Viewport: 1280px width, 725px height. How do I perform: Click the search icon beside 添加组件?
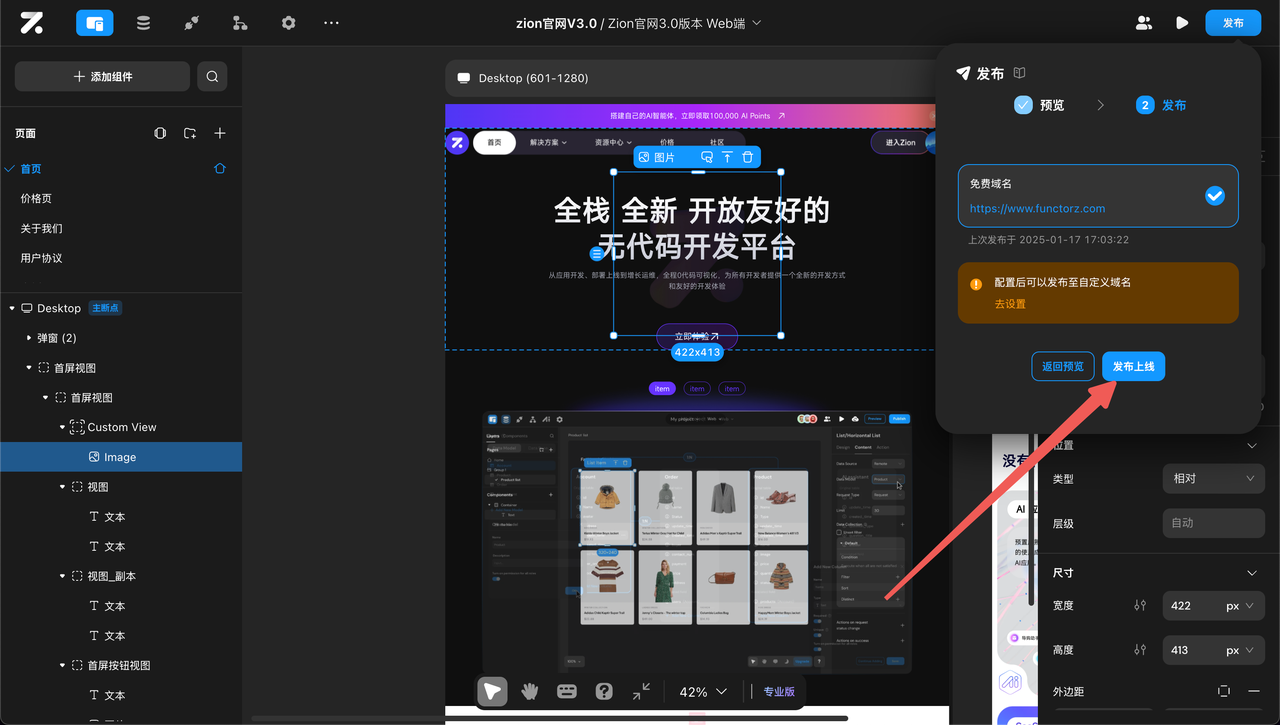tap(212, 76)
